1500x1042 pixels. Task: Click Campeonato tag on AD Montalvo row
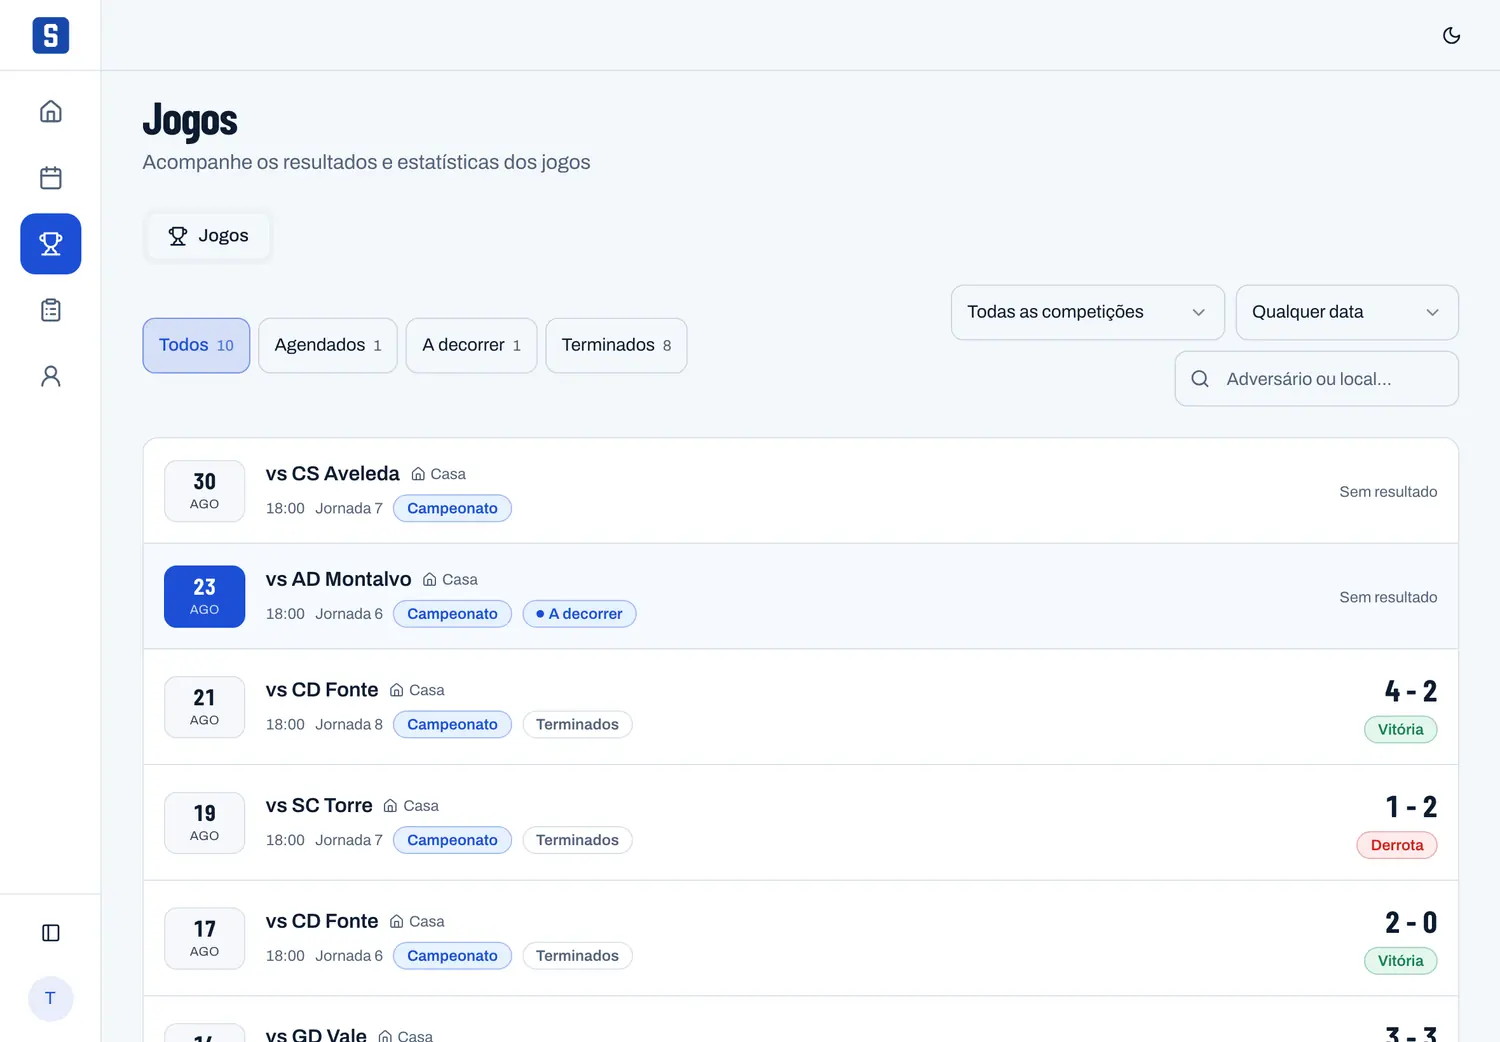point(452,614)
